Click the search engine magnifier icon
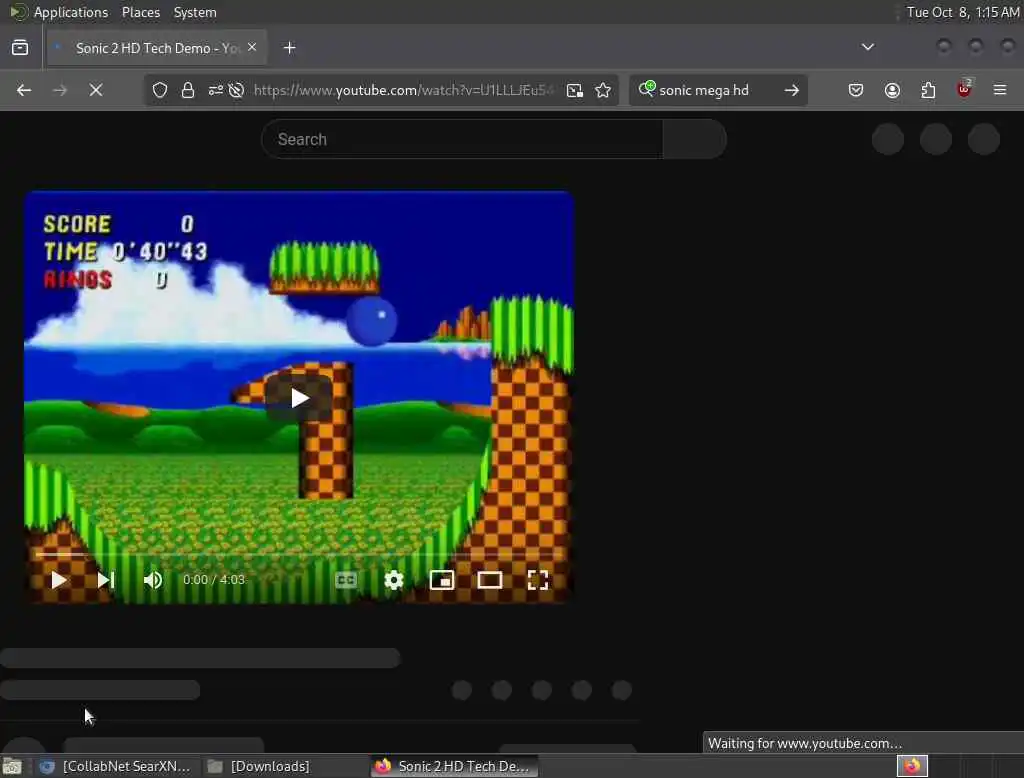Image resolution: width=1024 pixels, height=778 pixels. (x=647, y=89)
